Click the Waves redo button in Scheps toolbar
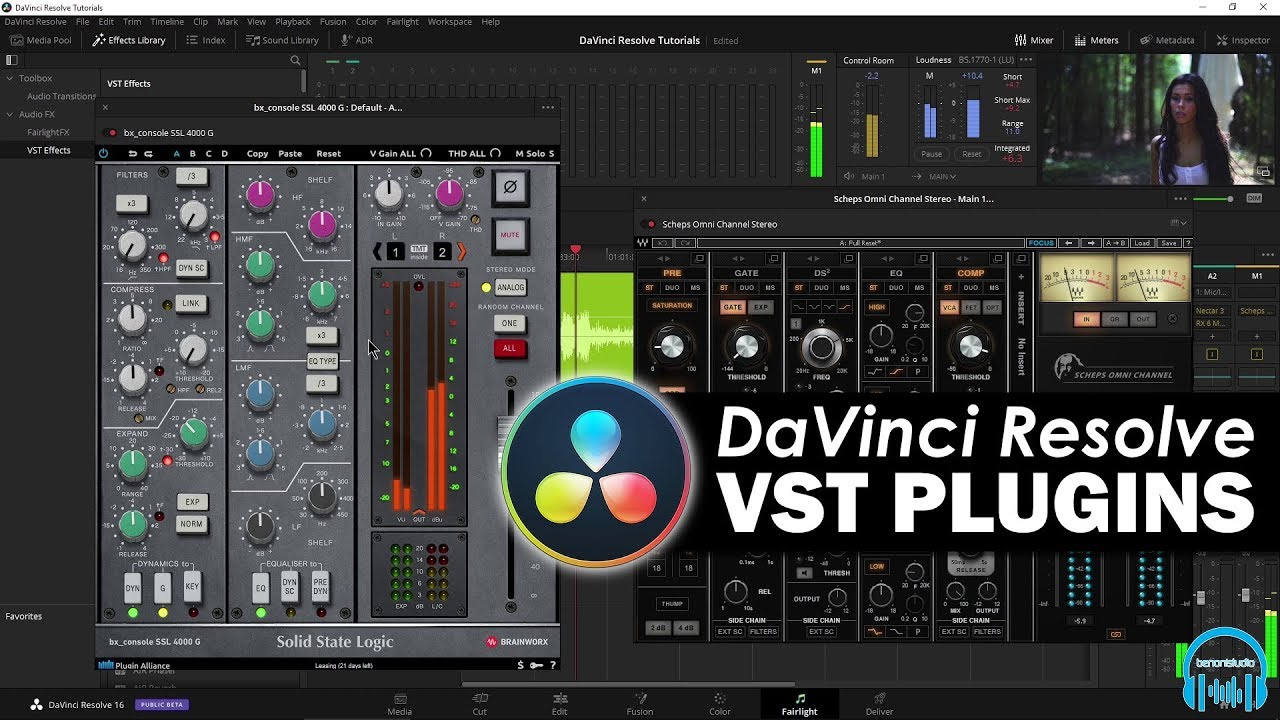This screenshot has height=720, width=1280. coord(685,243)
